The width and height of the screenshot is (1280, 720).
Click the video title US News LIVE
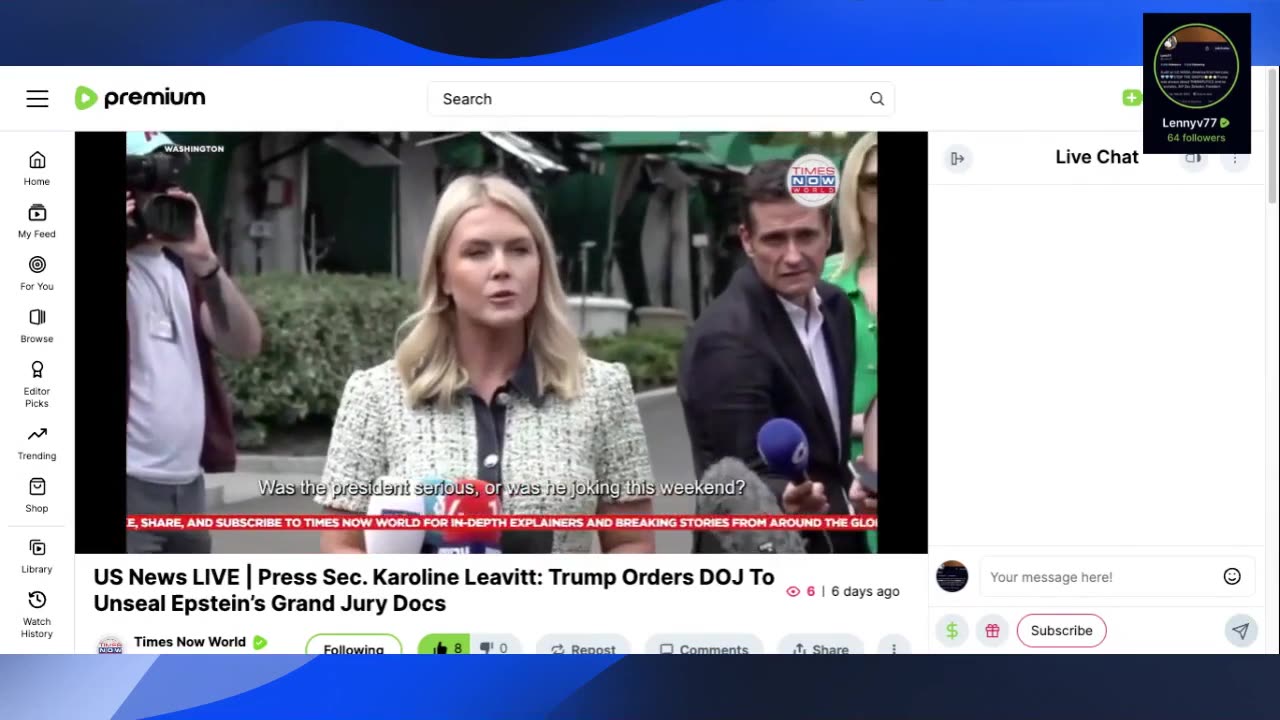coord(434,590)
